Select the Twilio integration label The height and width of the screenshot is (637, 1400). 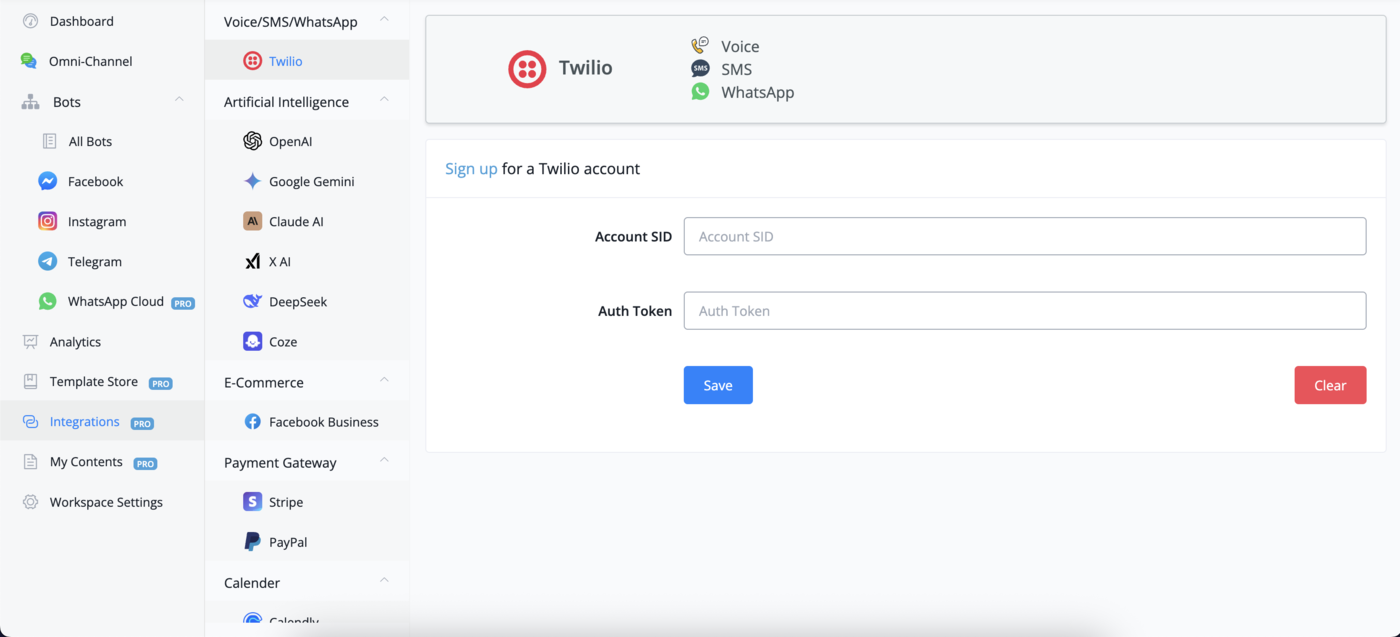pos(286,61)
